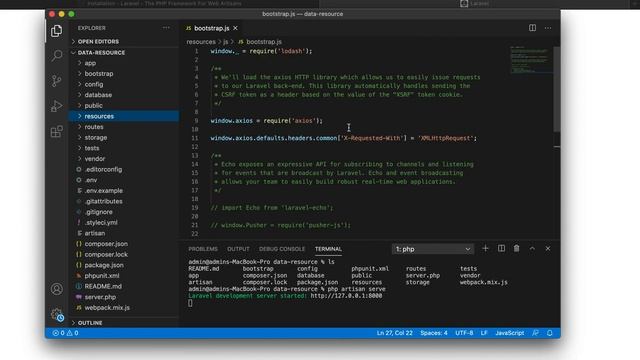This screenshot has height=360, width=640.
Task: Click the editor vertical scrollbar
Action: pyautogui.click(x=557, y=89)
